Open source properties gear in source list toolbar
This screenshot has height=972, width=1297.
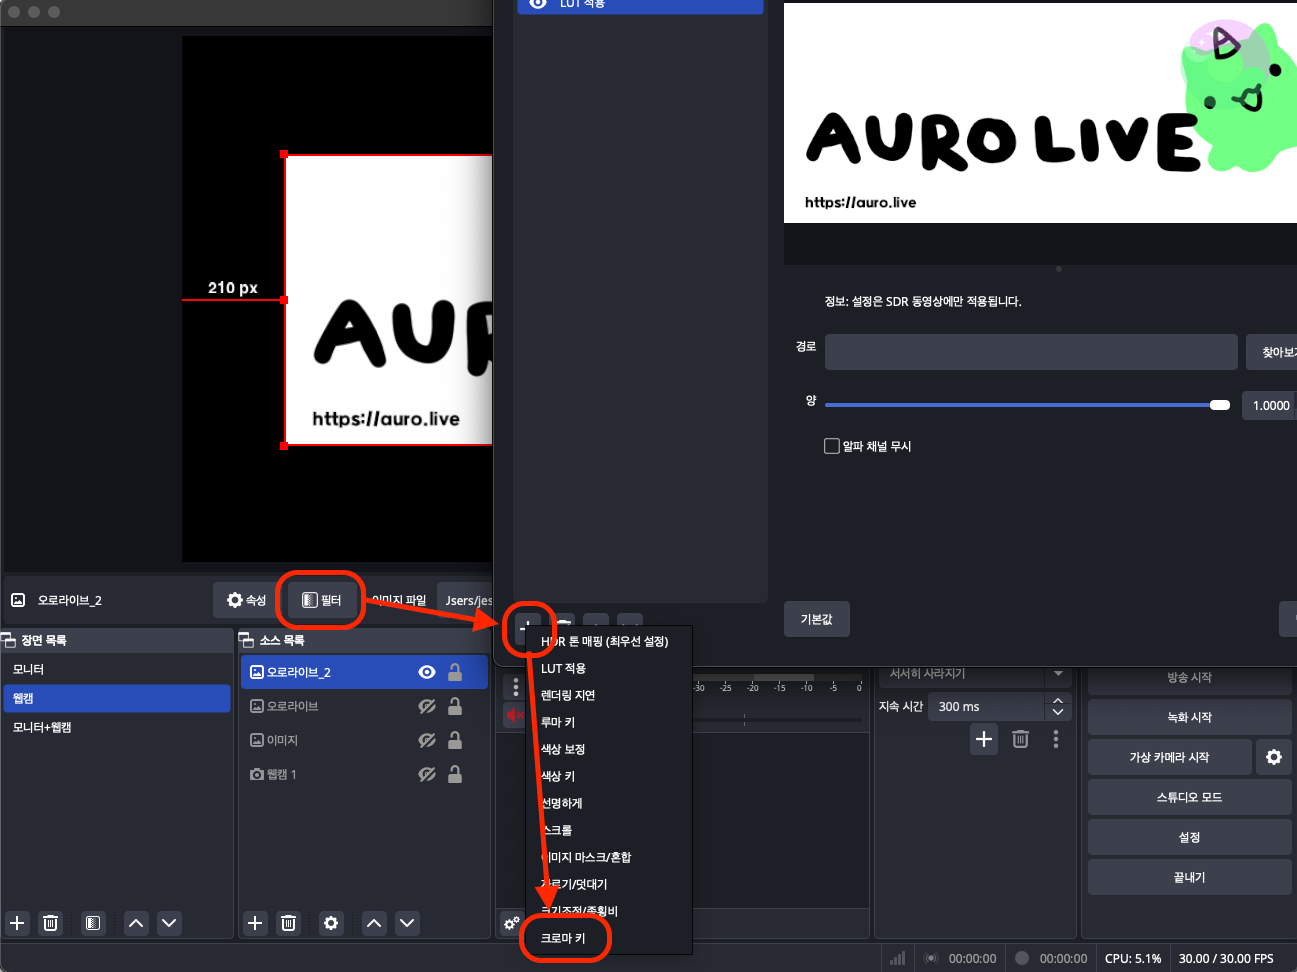pos(331,923)
